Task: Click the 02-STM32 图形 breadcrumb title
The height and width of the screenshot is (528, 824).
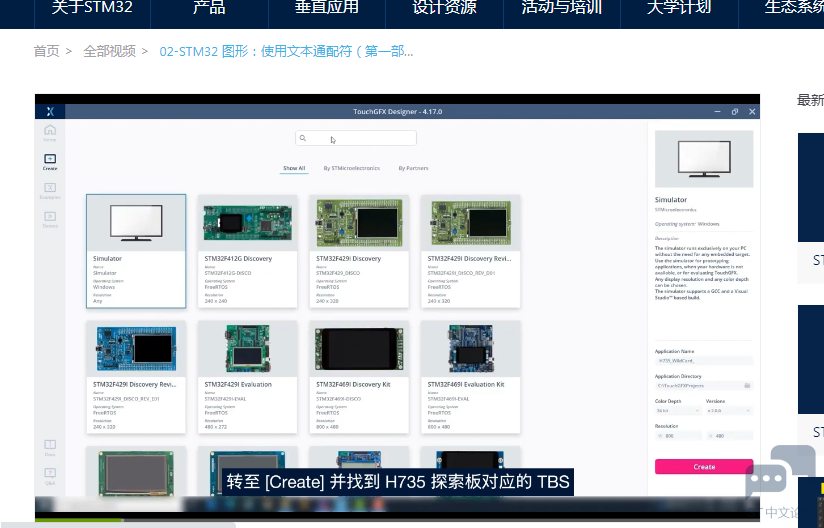Action: tap(286, 51)
